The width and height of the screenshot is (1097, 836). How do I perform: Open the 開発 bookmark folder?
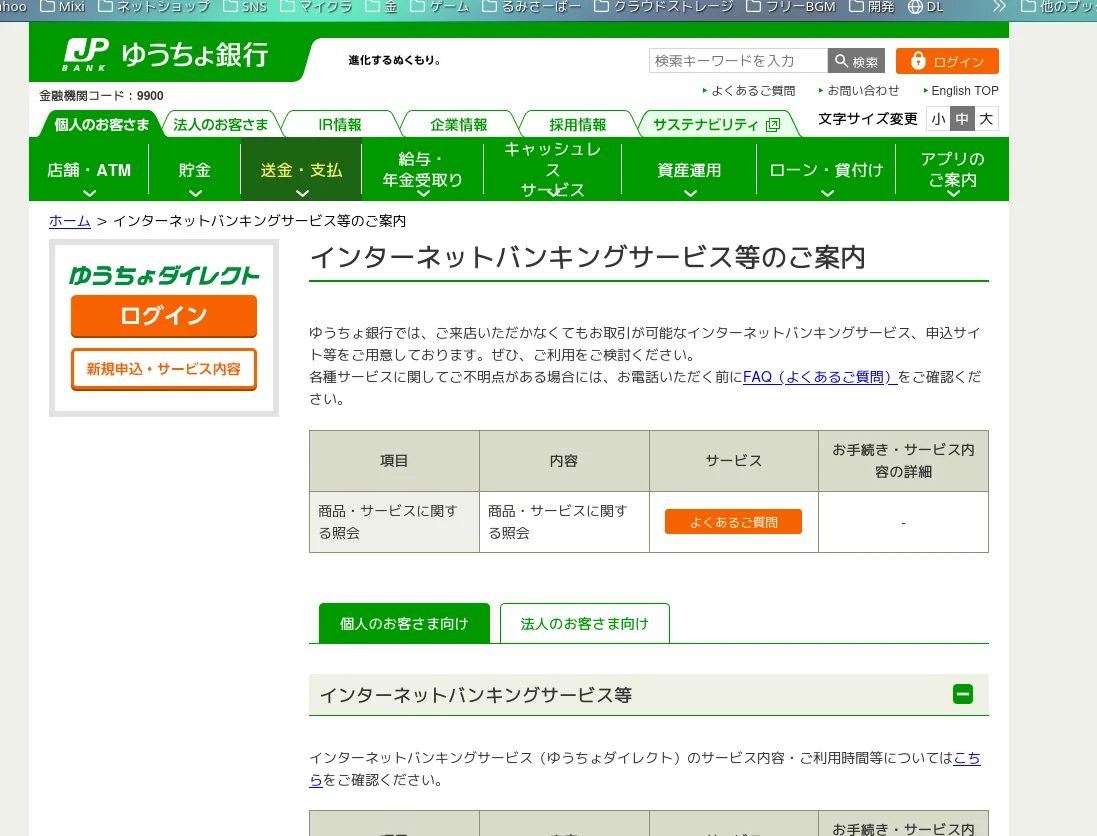871,7
